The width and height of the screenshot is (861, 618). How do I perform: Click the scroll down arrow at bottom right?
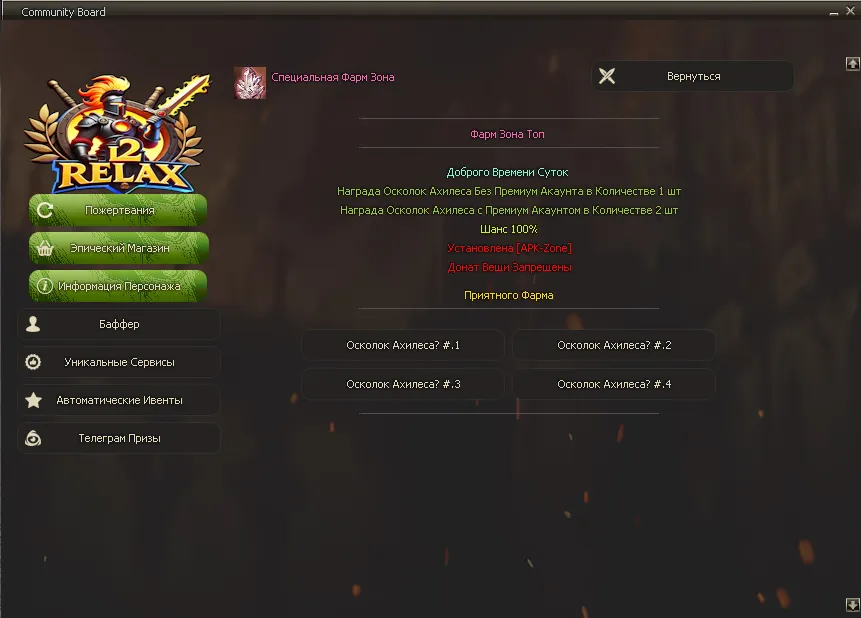pyautogui.click(x=852, y=605)
